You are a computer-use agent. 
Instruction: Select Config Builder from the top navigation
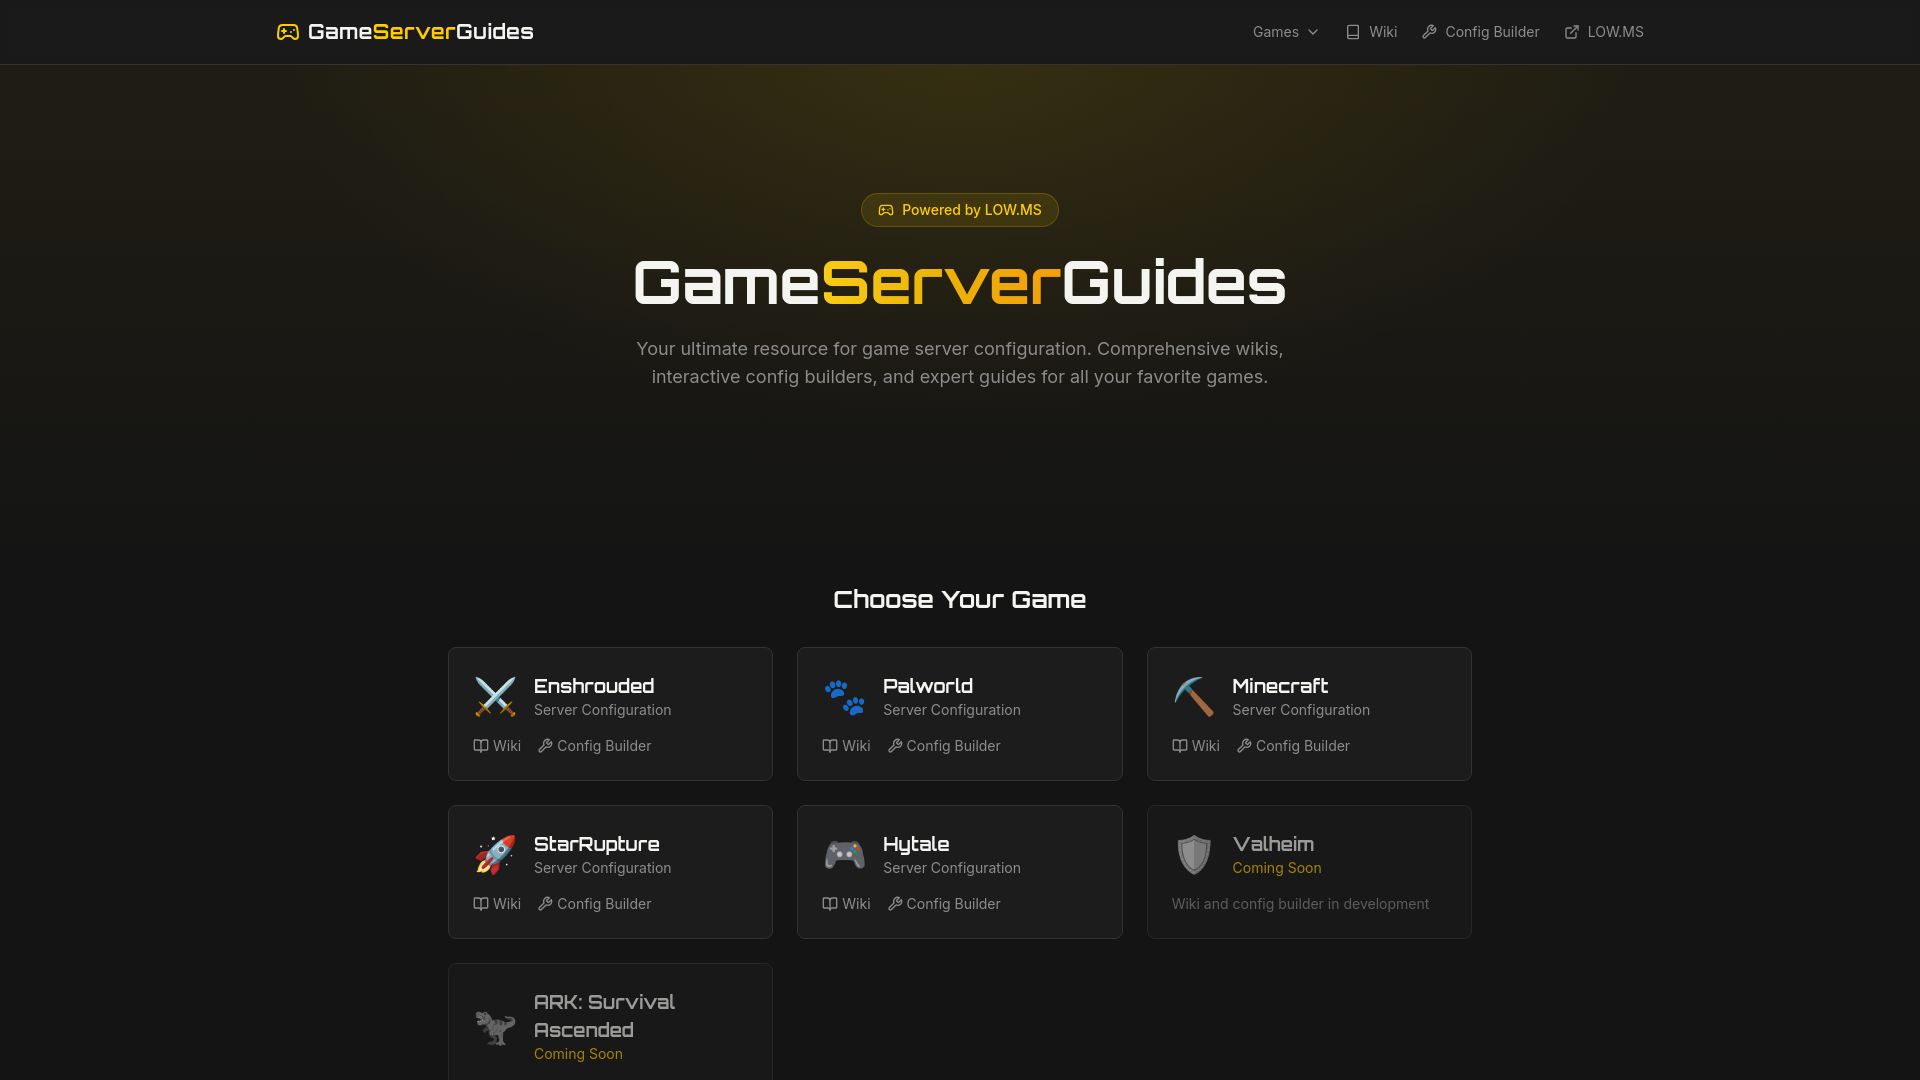tap(1481, 31)
